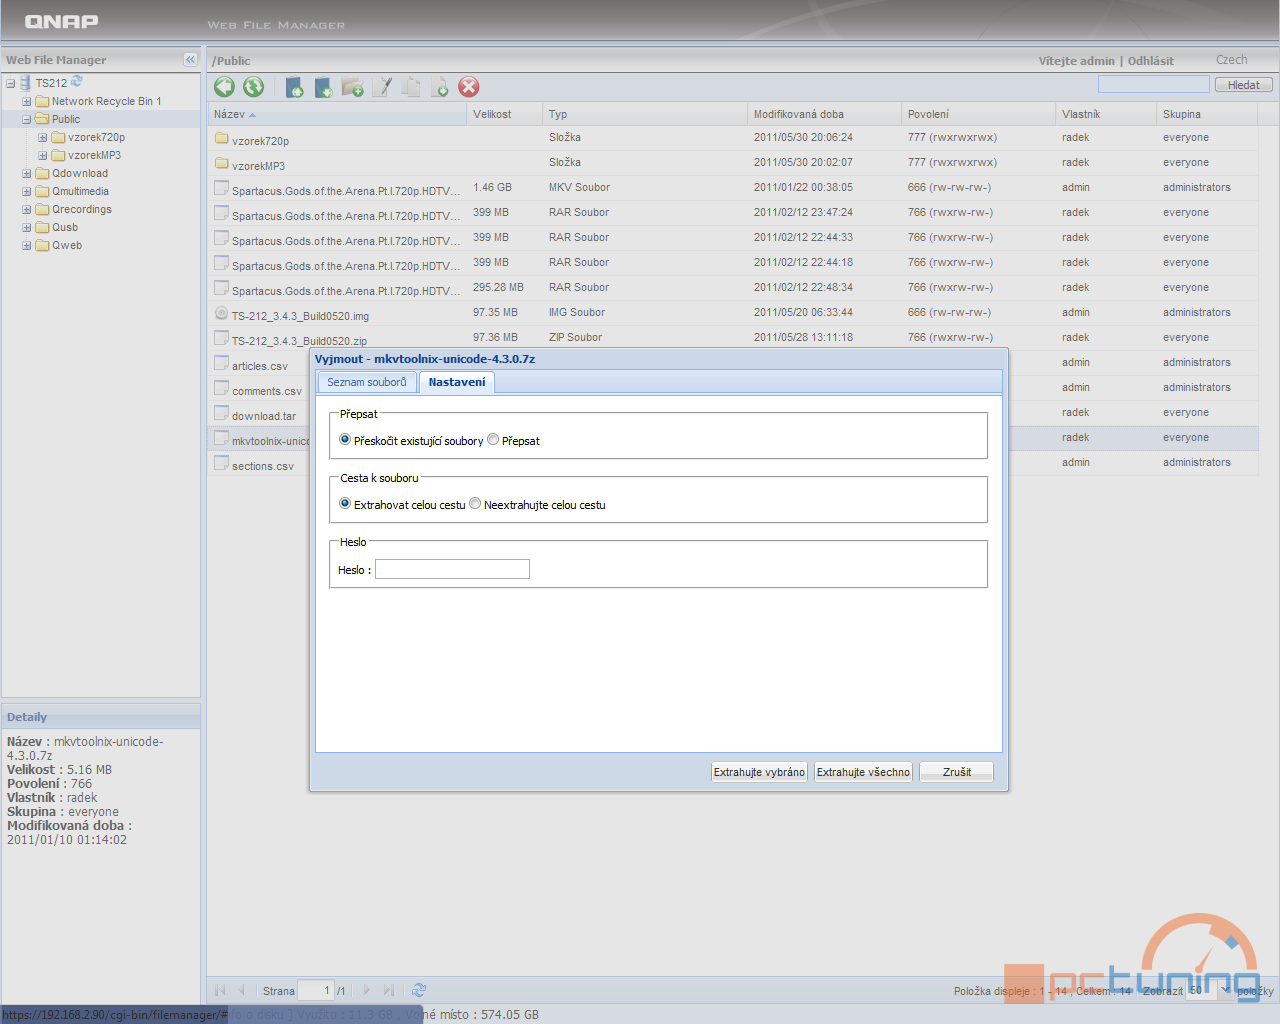This screenshot has width=1280, height=1024.
Task: Refresh the file list using green toolbar icon
Action: [x=254, y=87]
